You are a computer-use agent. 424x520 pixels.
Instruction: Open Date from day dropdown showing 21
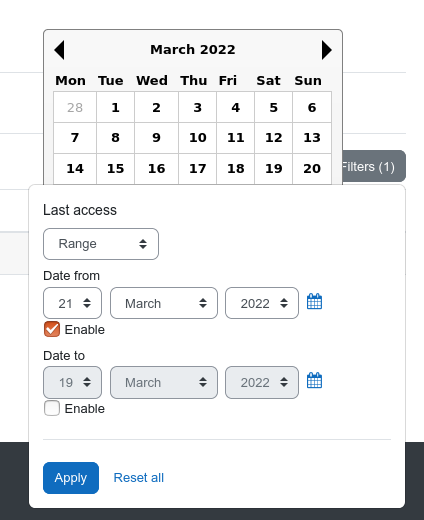click(72, 303)
